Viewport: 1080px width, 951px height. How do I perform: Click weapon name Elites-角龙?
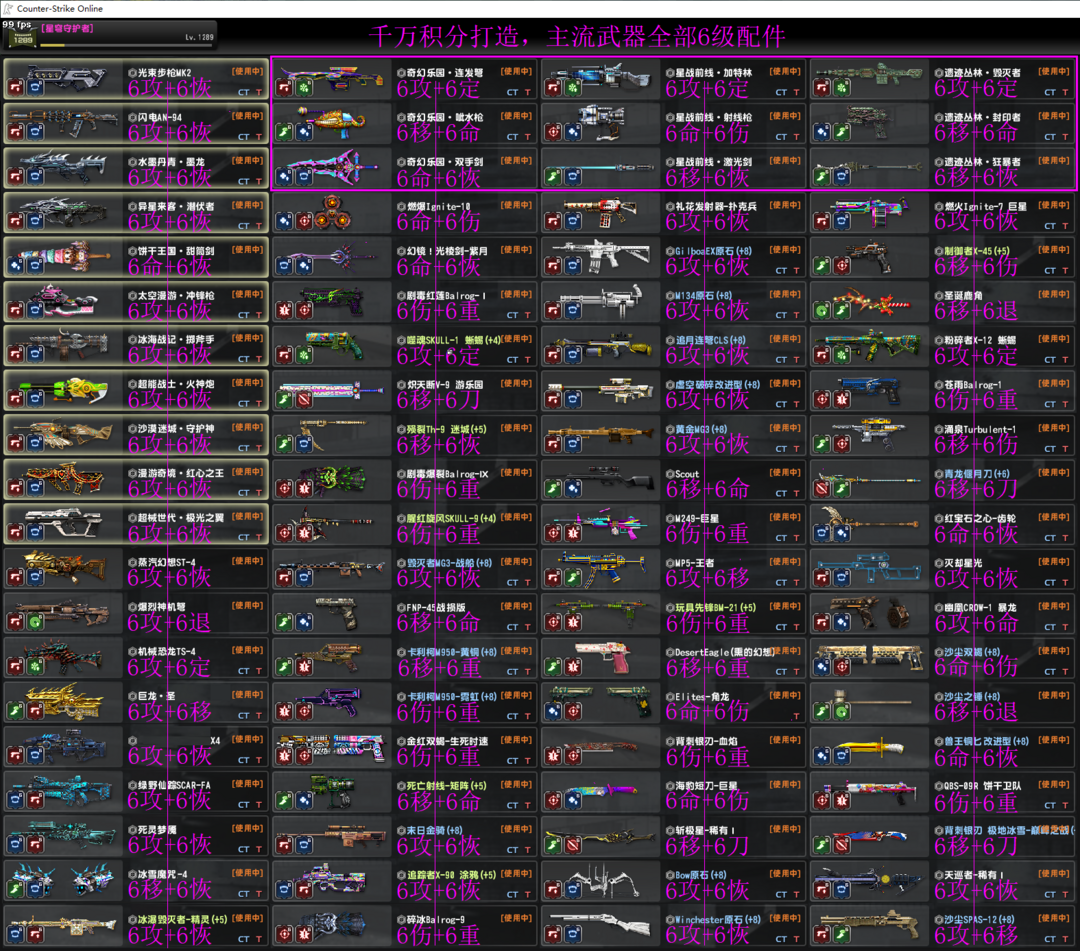pos(701,696)
